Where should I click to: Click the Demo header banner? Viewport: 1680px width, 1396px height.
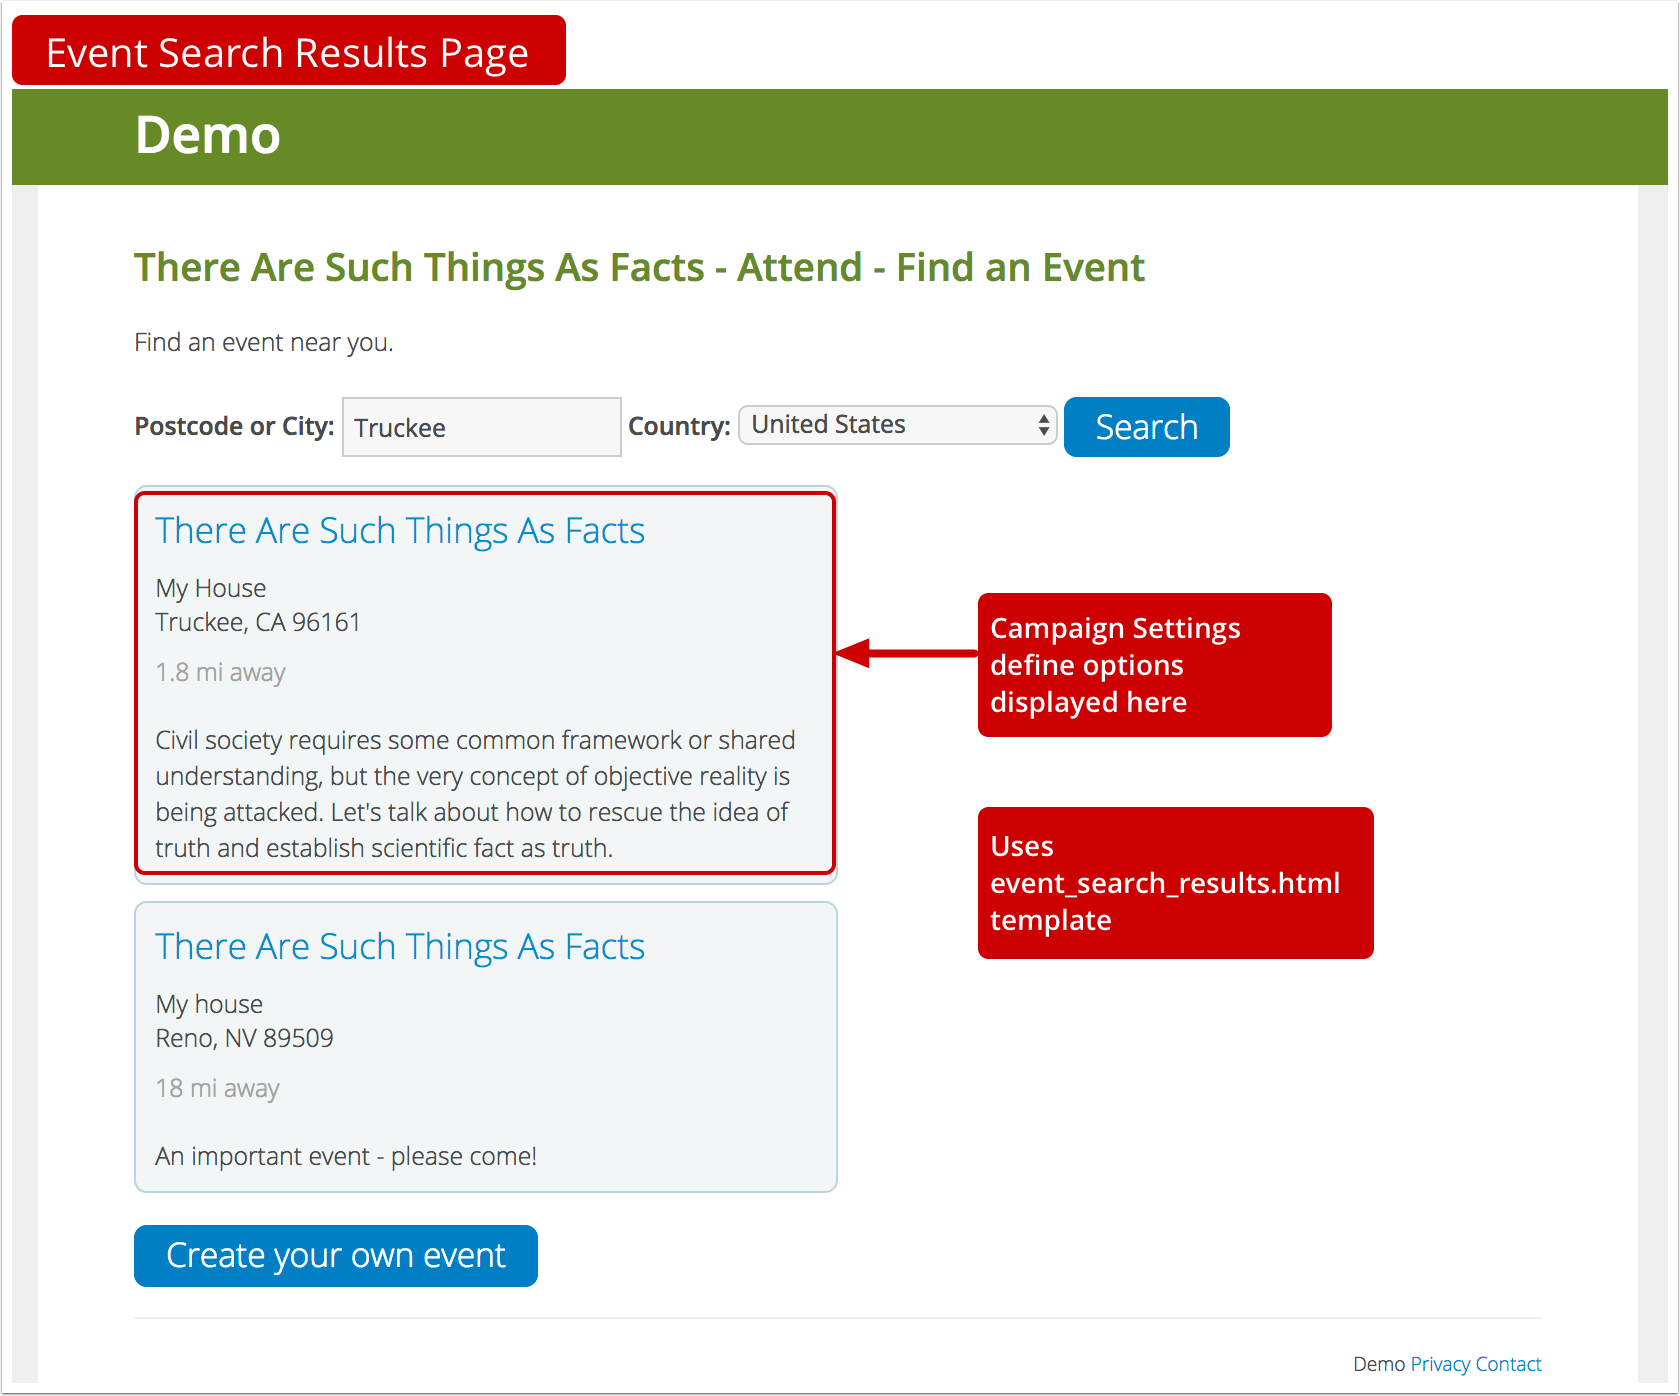208,136
